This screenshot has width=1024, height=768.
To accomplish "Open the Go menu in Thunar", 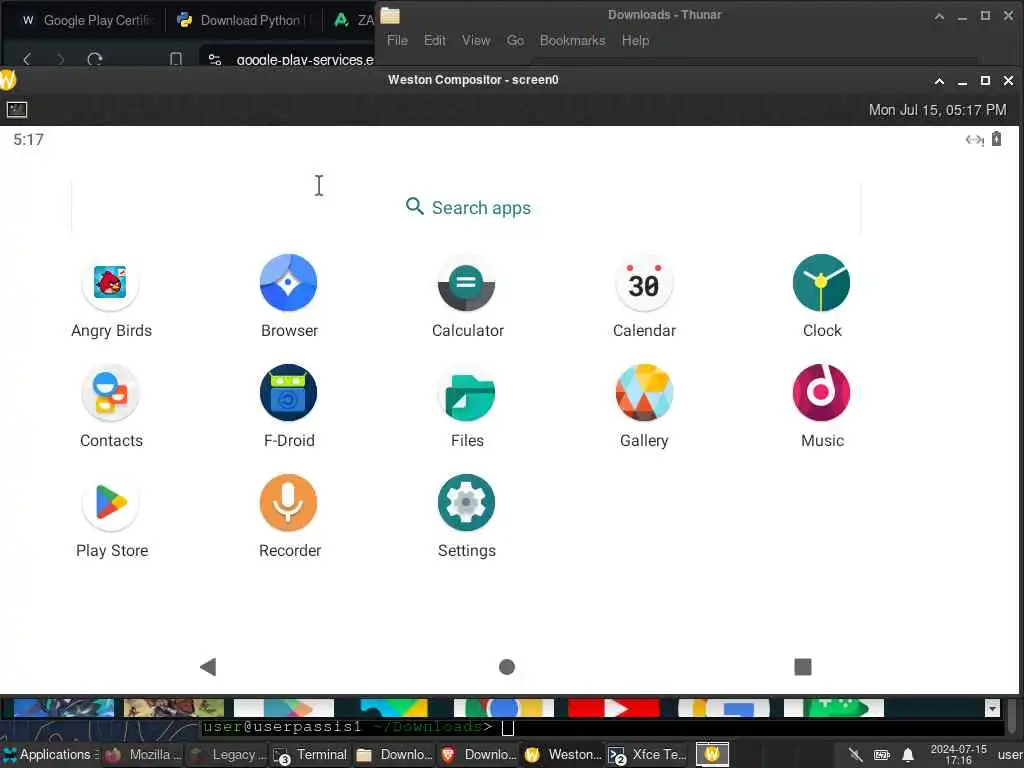I will pos(515,40).
